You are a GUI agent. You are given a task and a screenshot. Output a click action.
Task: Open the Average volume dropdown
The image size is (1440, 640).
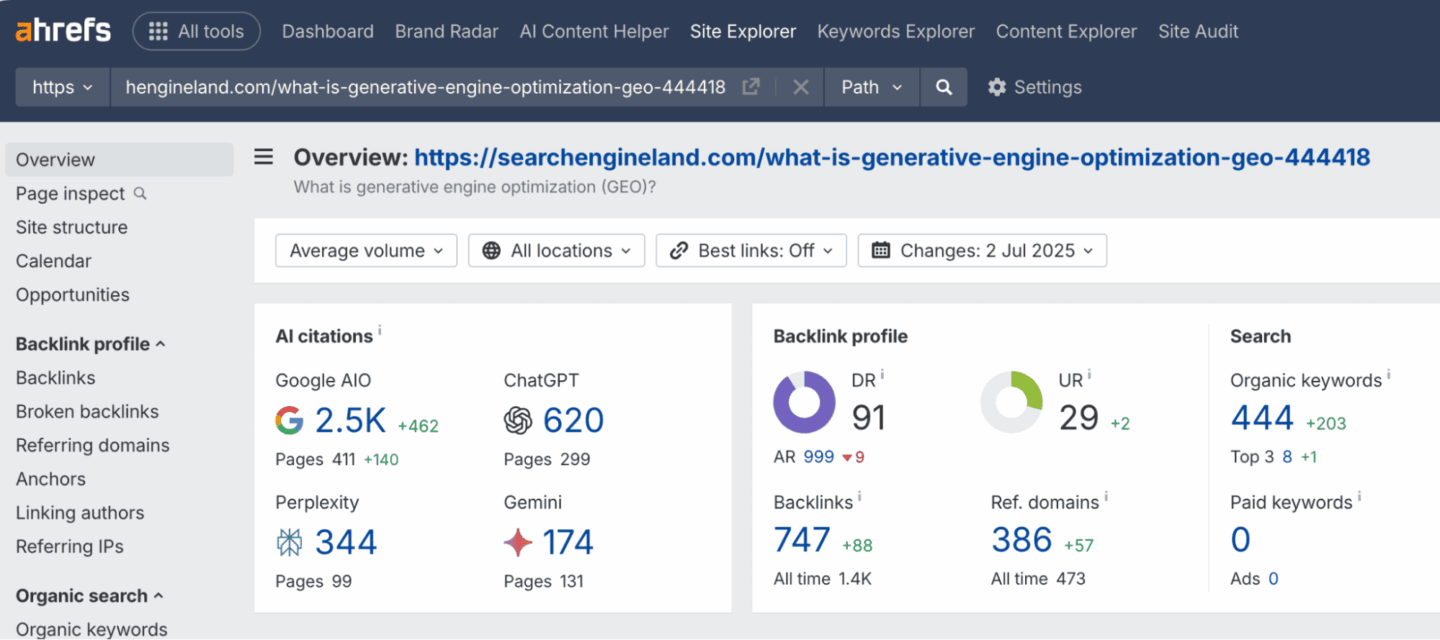pos(366,251)
